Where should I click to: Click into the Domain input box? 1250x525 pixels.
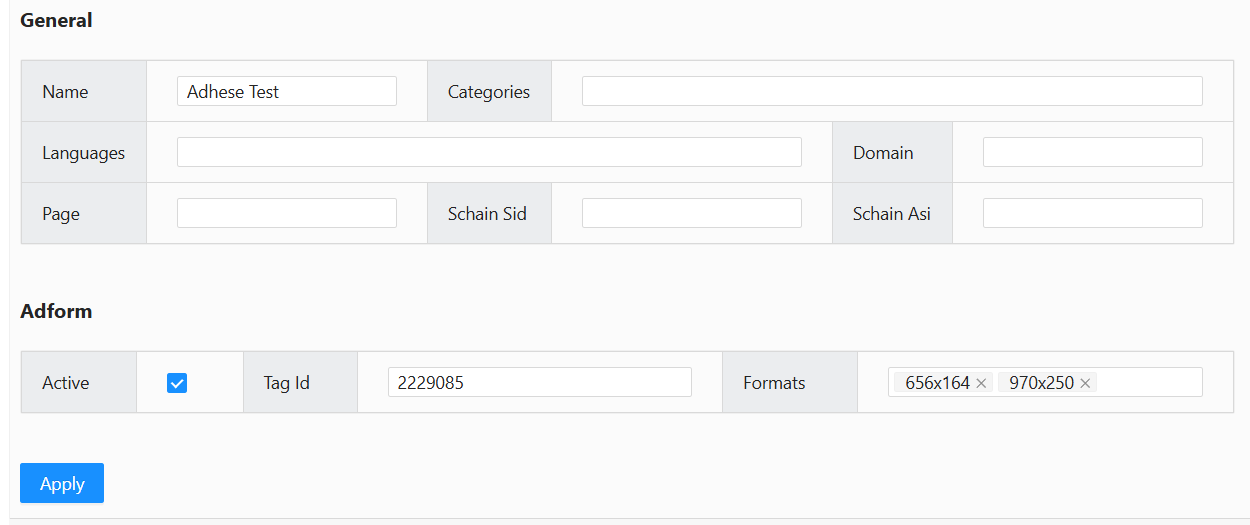coord(1092,152)
